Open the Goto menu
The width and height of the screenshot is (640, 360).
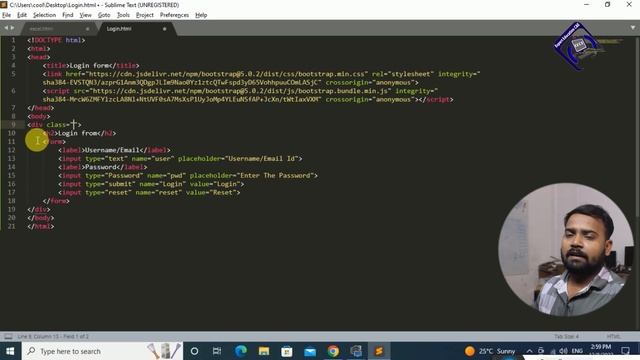[x=104, y=15]
